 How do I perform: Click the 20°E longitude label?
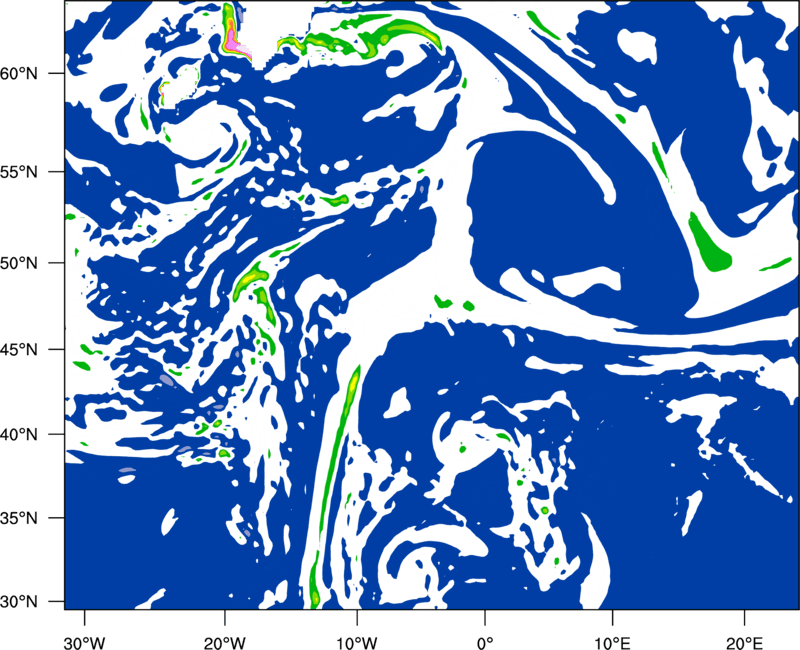(744, 643)
